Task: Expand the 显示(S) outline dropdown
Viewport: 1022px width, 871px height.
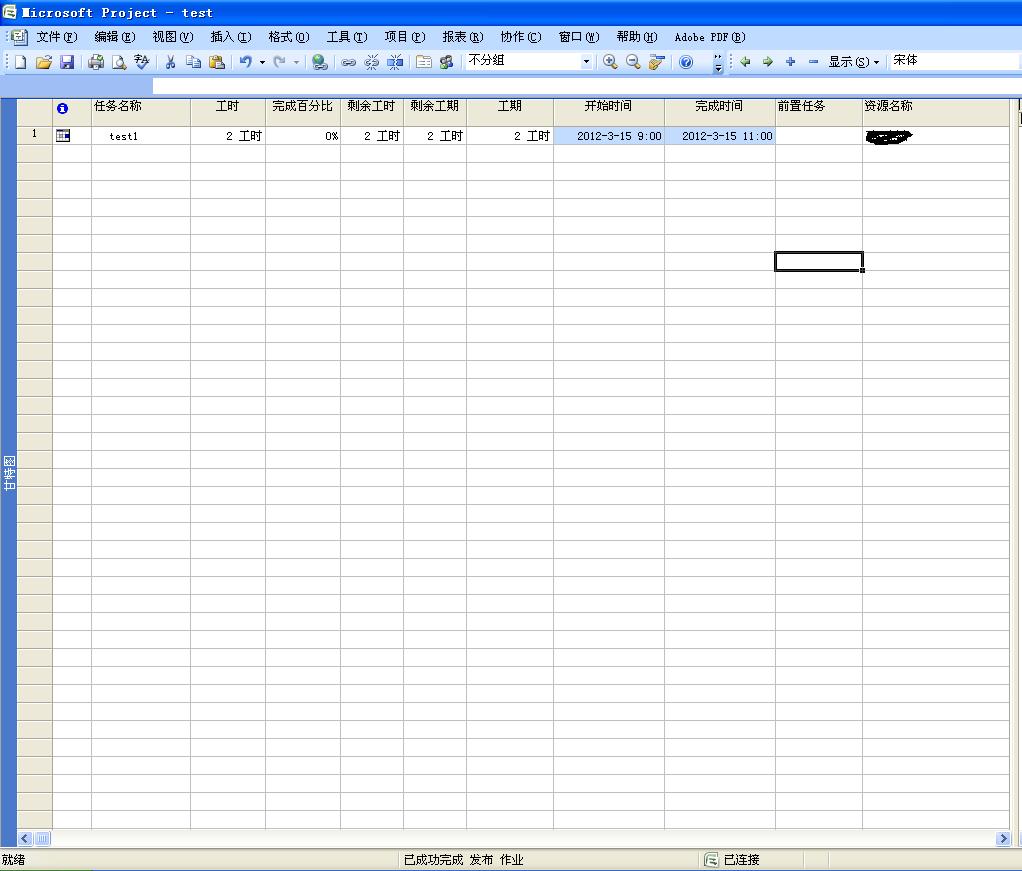Action: (853, 62)
